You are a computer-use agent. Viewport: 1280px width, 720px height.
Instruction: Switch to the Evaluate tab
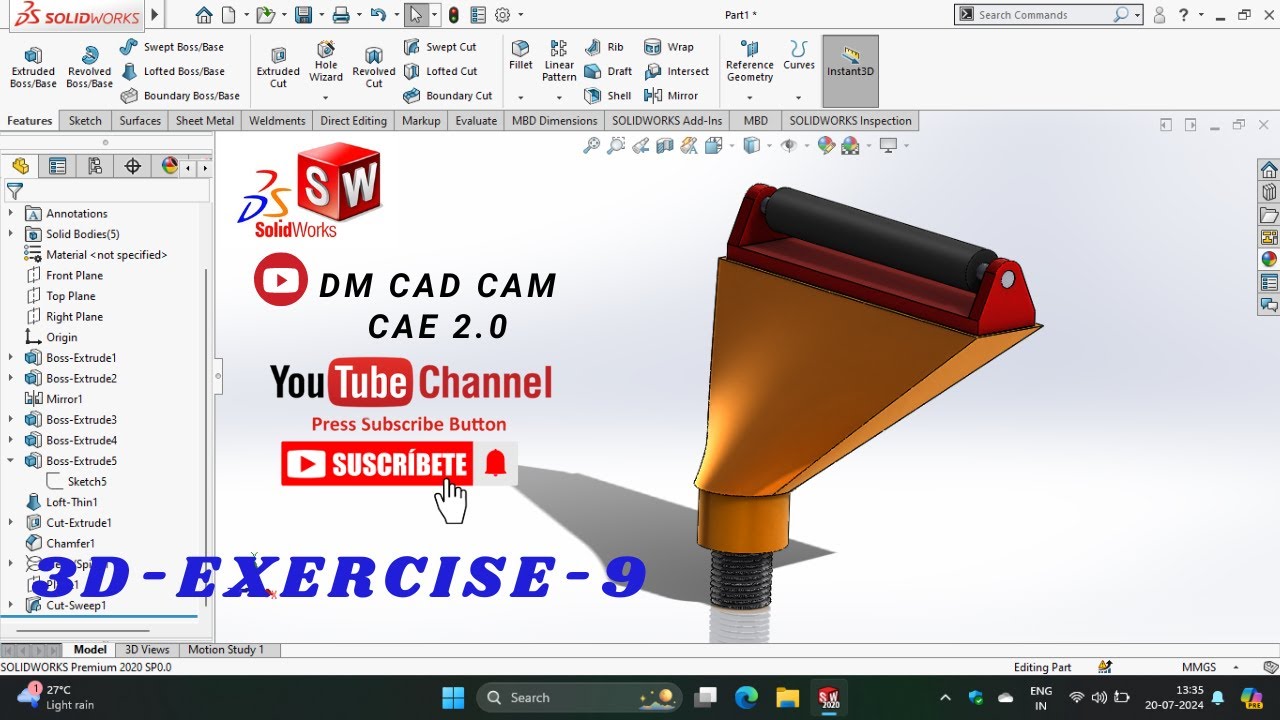(476, 121)
